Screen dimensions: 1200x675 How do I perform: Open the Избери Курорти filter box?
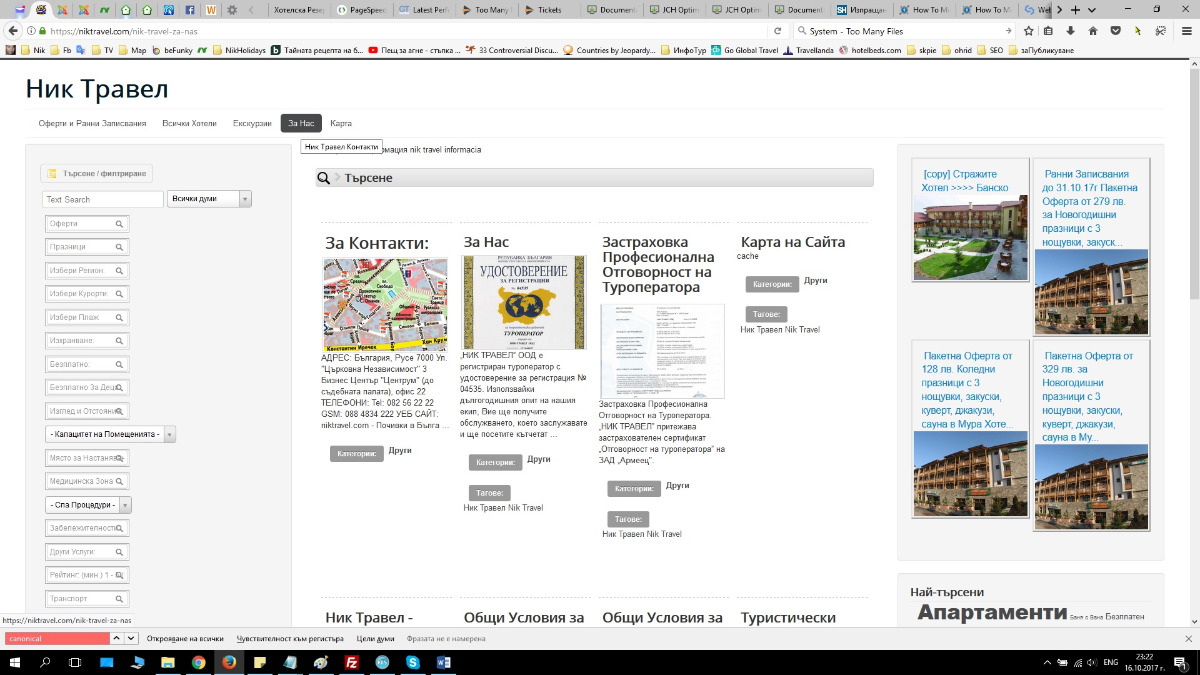click(x=87, y=294)
